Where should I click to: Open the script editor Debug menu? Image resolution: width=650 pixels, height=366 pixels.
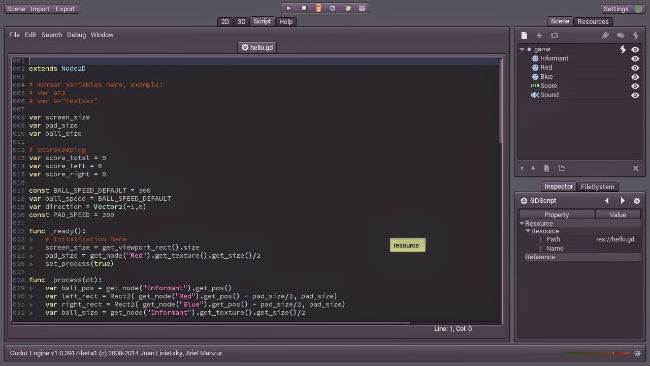point(76,35)
